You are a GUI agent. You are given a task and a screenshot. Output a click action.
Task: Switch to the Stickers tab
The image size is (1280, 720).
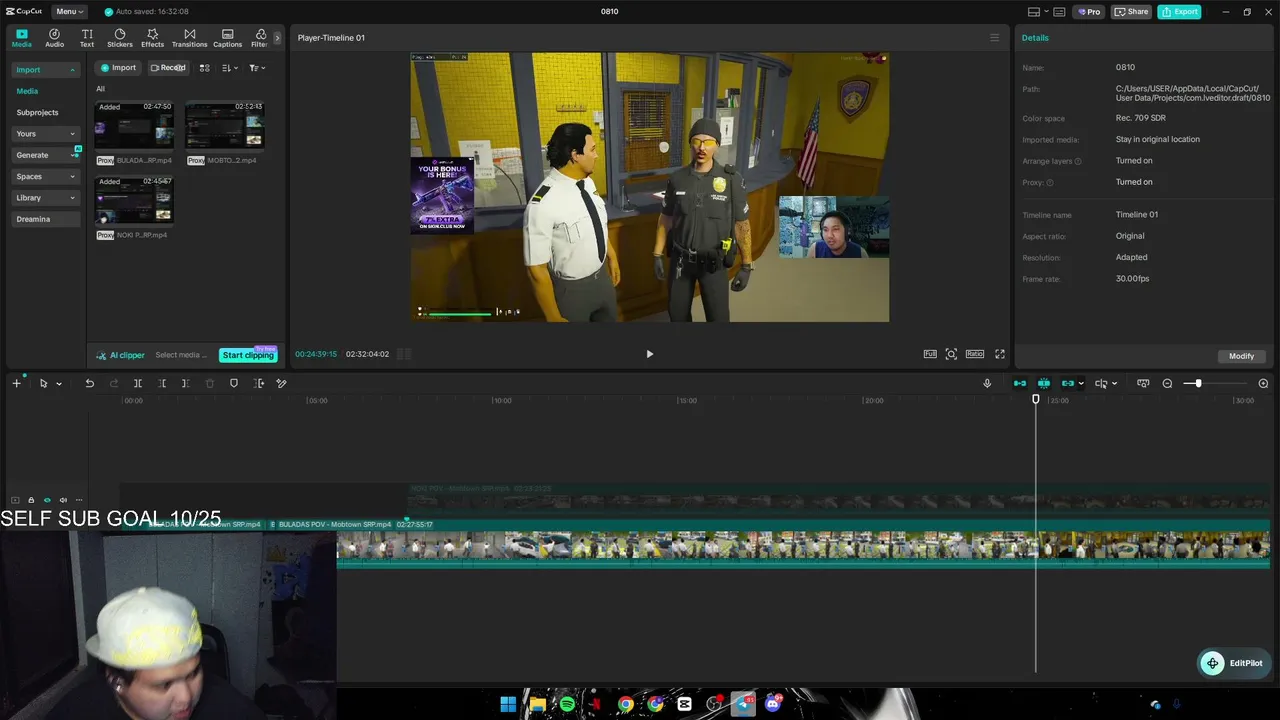point(120,38)
